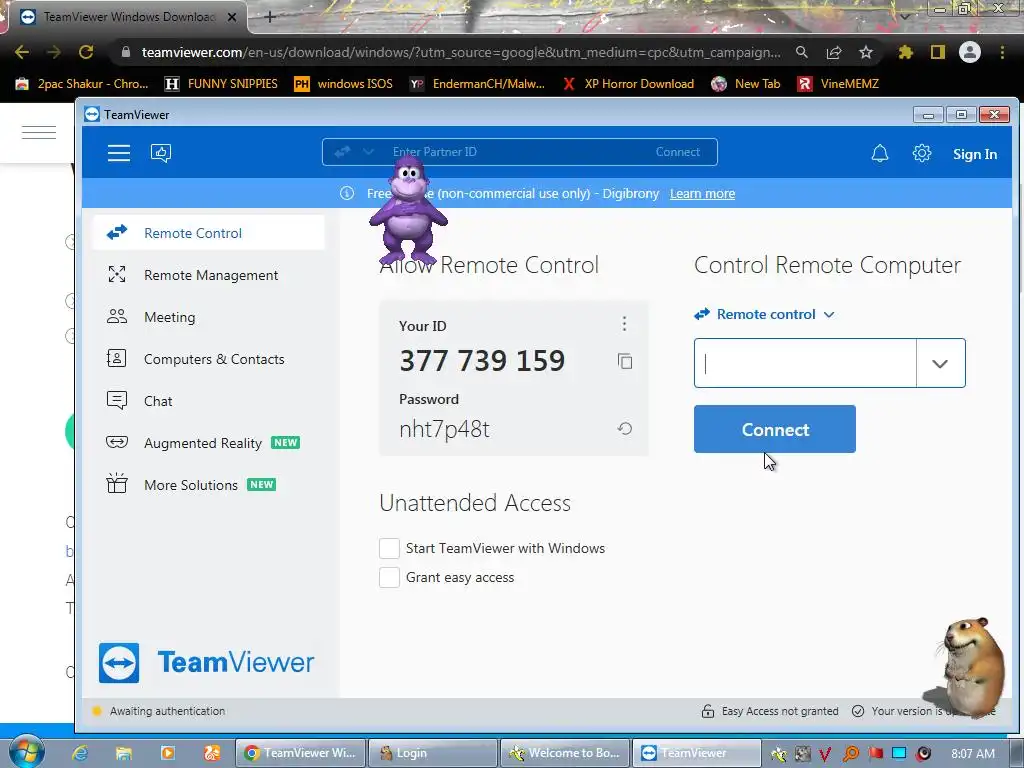Open More Solutions section
This screenshot has width=1024, height=768.
tap(209, 485)
